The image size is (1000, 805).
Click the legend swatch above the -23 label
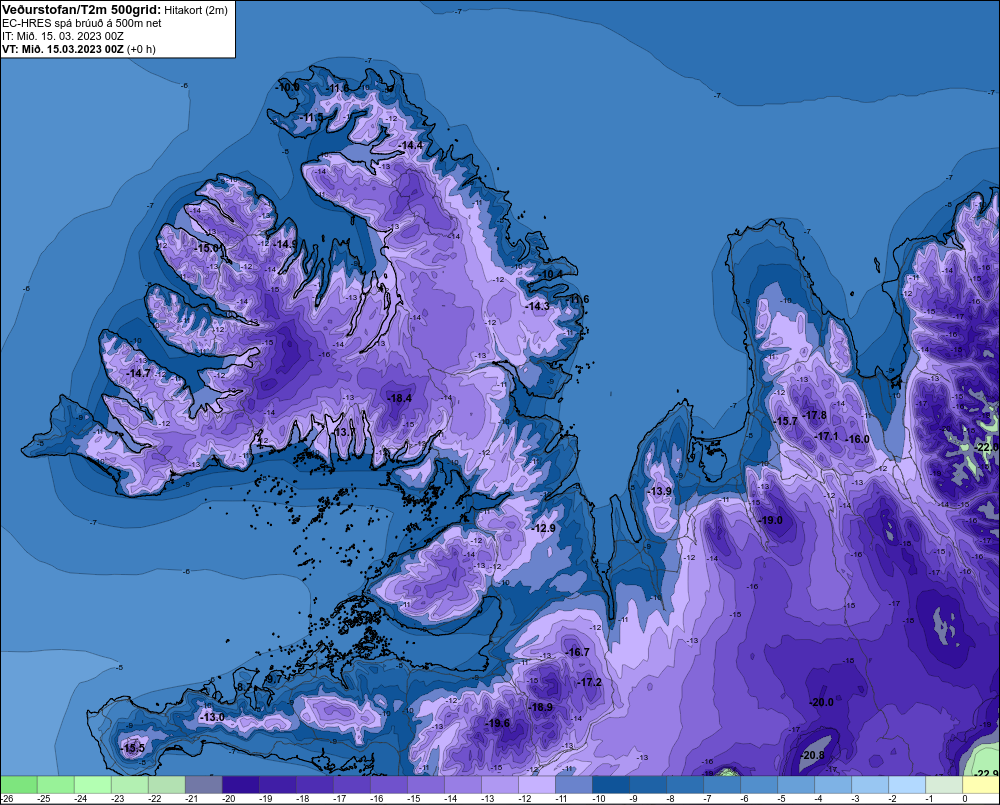click(129, 785)
